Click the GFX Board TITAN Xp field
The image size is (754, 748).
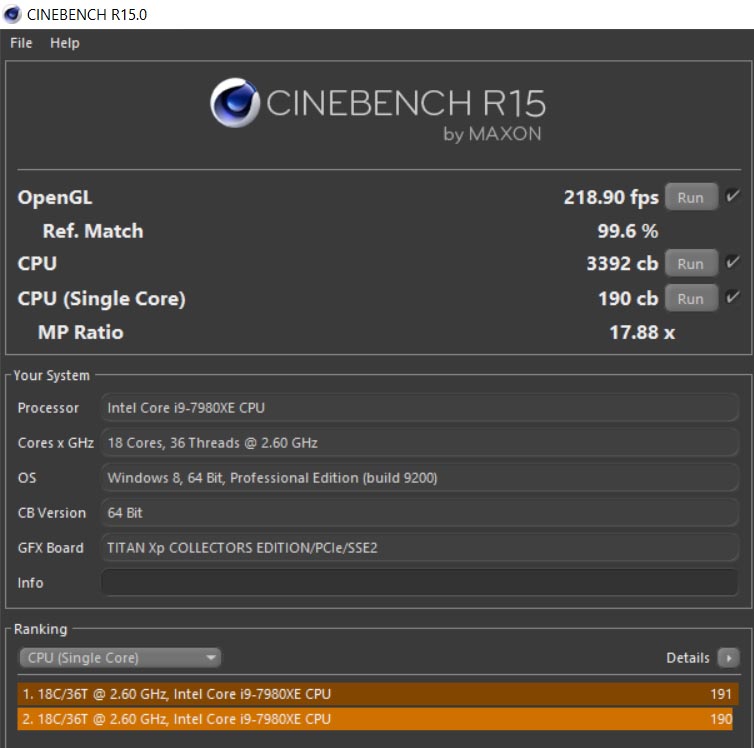click(419, 548)
